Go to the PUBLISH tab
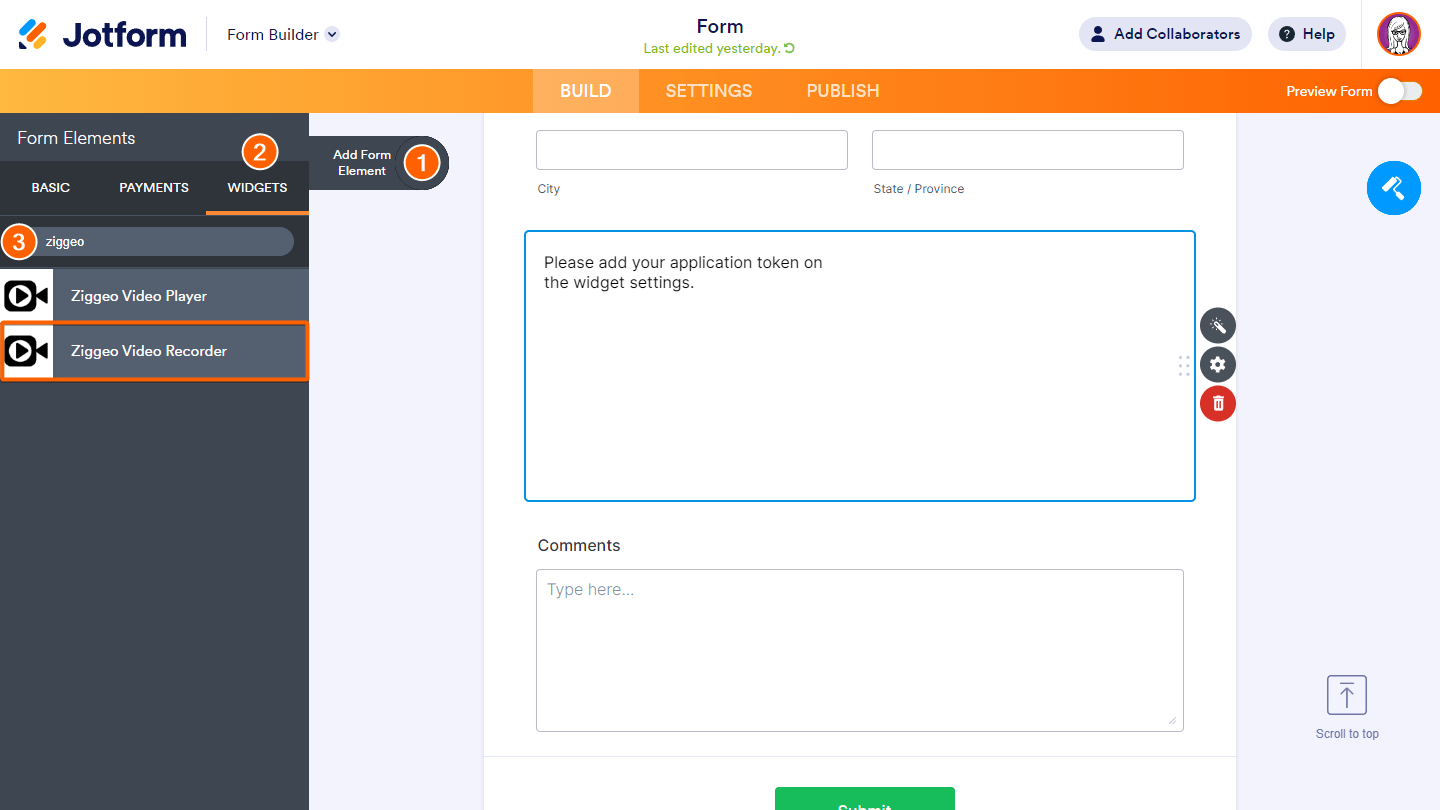1440x810 pixels. tap(843, 91)
